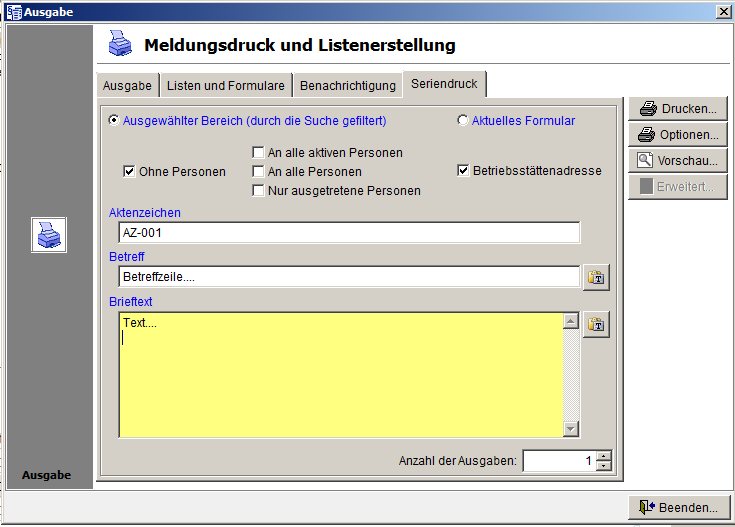
Task: Click the window icon in the Ausgabe title bar
Action: (x=11, y=11)
